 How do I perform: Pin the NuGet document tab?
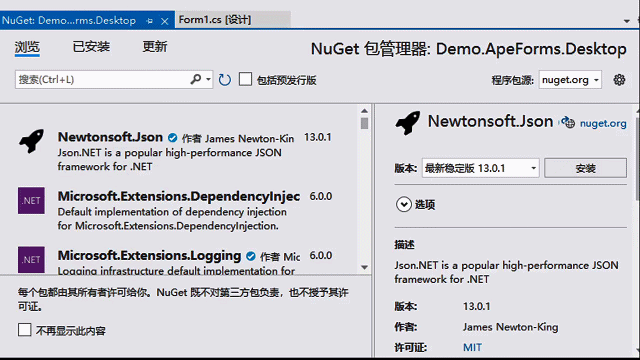coord(150,21)
